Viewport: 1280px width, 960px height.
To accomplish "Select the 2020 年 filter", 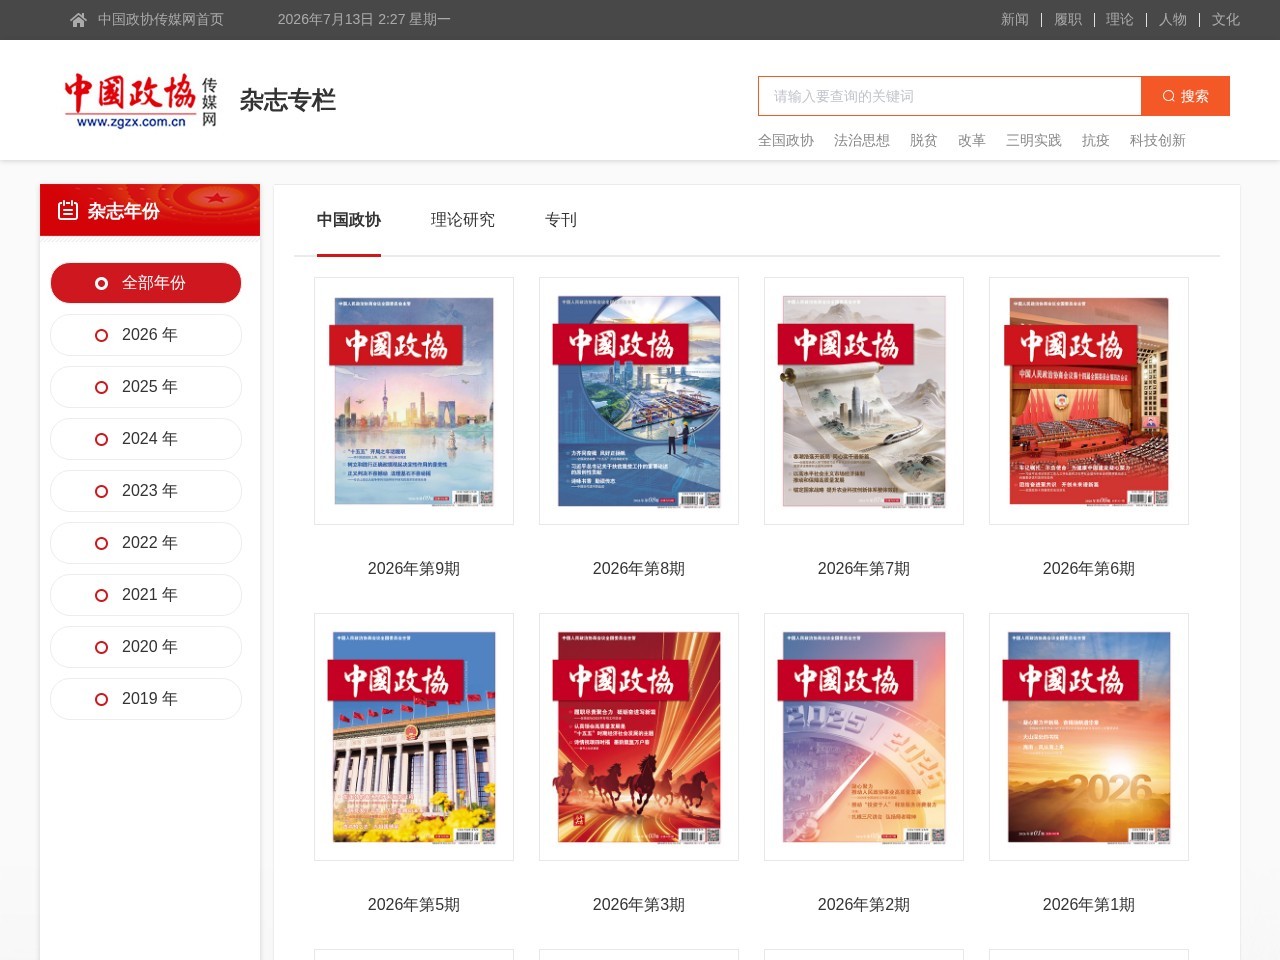I will coord(146,647).
